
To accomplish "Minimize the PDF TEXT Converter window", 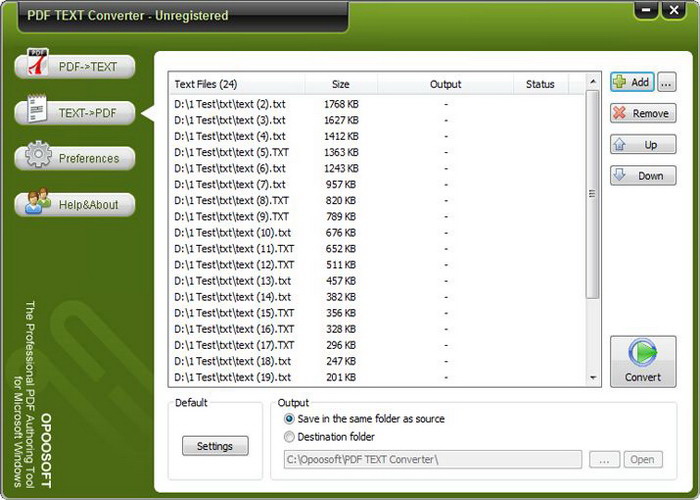I will pos(646,10).
